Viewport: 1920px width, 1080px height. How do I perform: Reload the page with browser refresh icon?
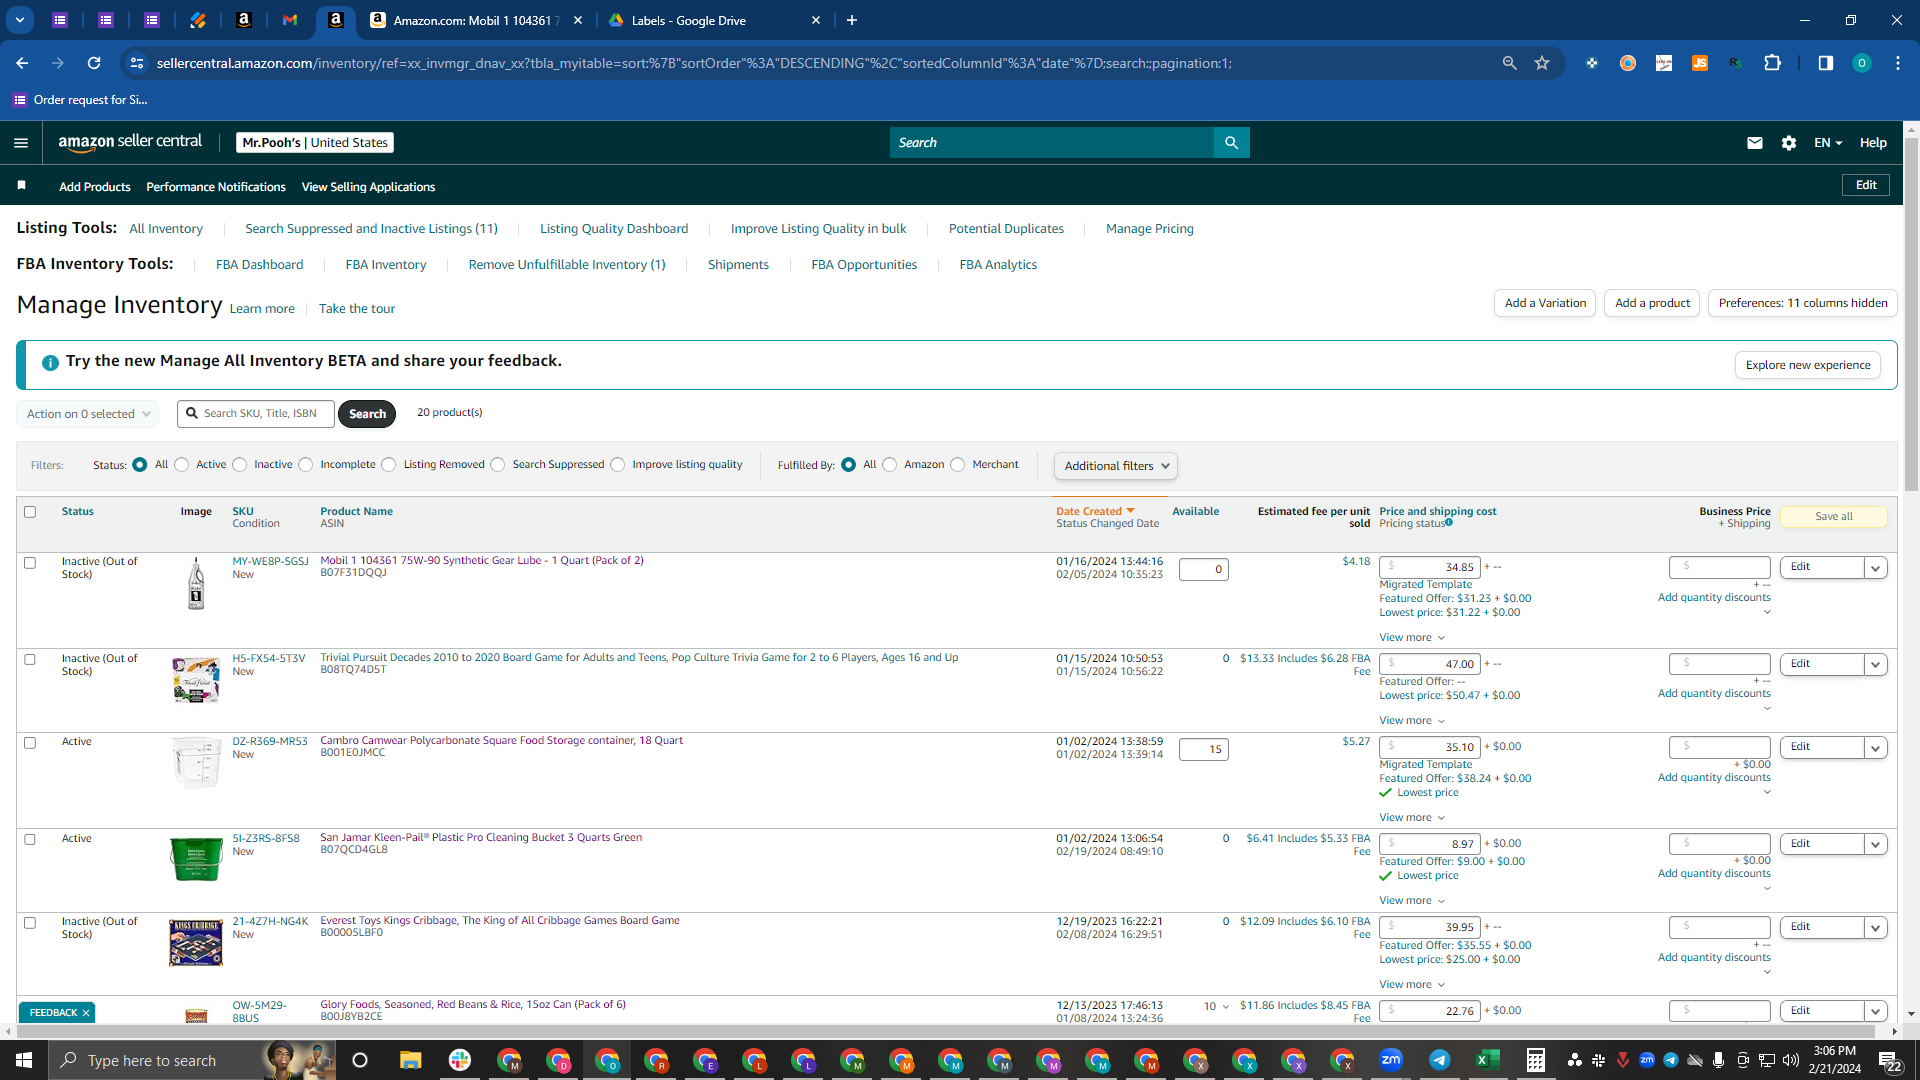pyautogui.click(x=94, y=63)
